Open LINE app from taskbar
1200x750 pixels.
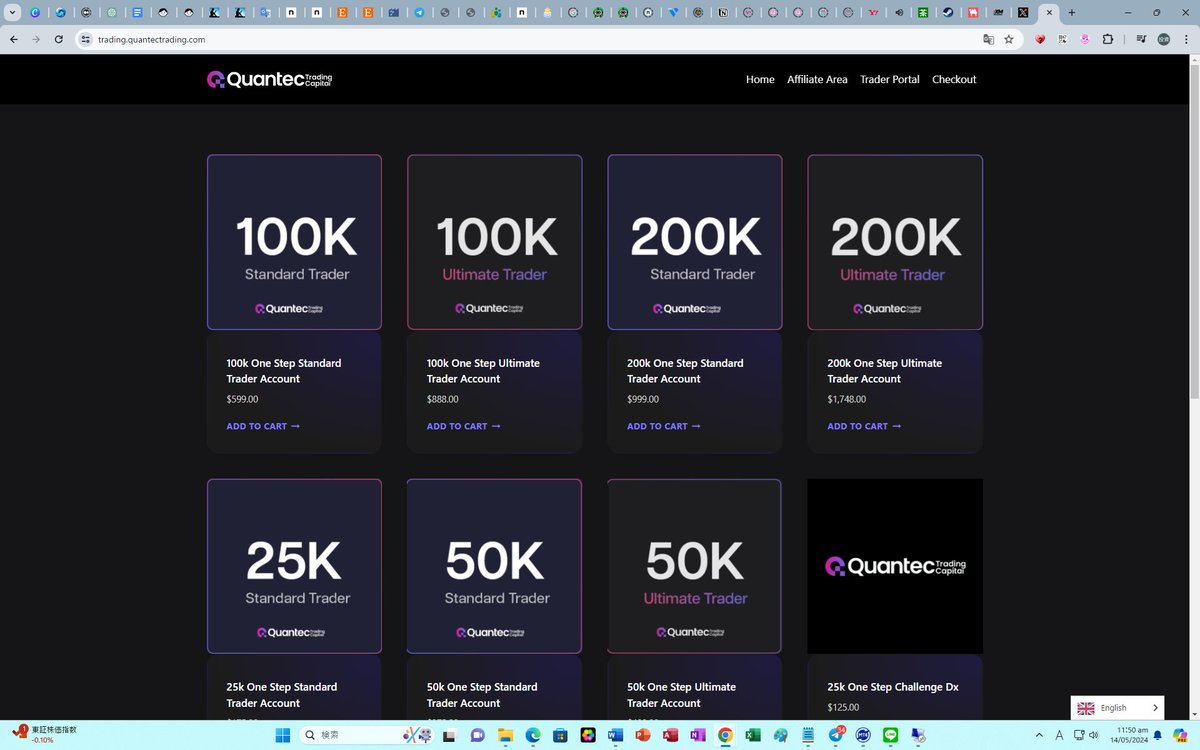tap(890, 735)
